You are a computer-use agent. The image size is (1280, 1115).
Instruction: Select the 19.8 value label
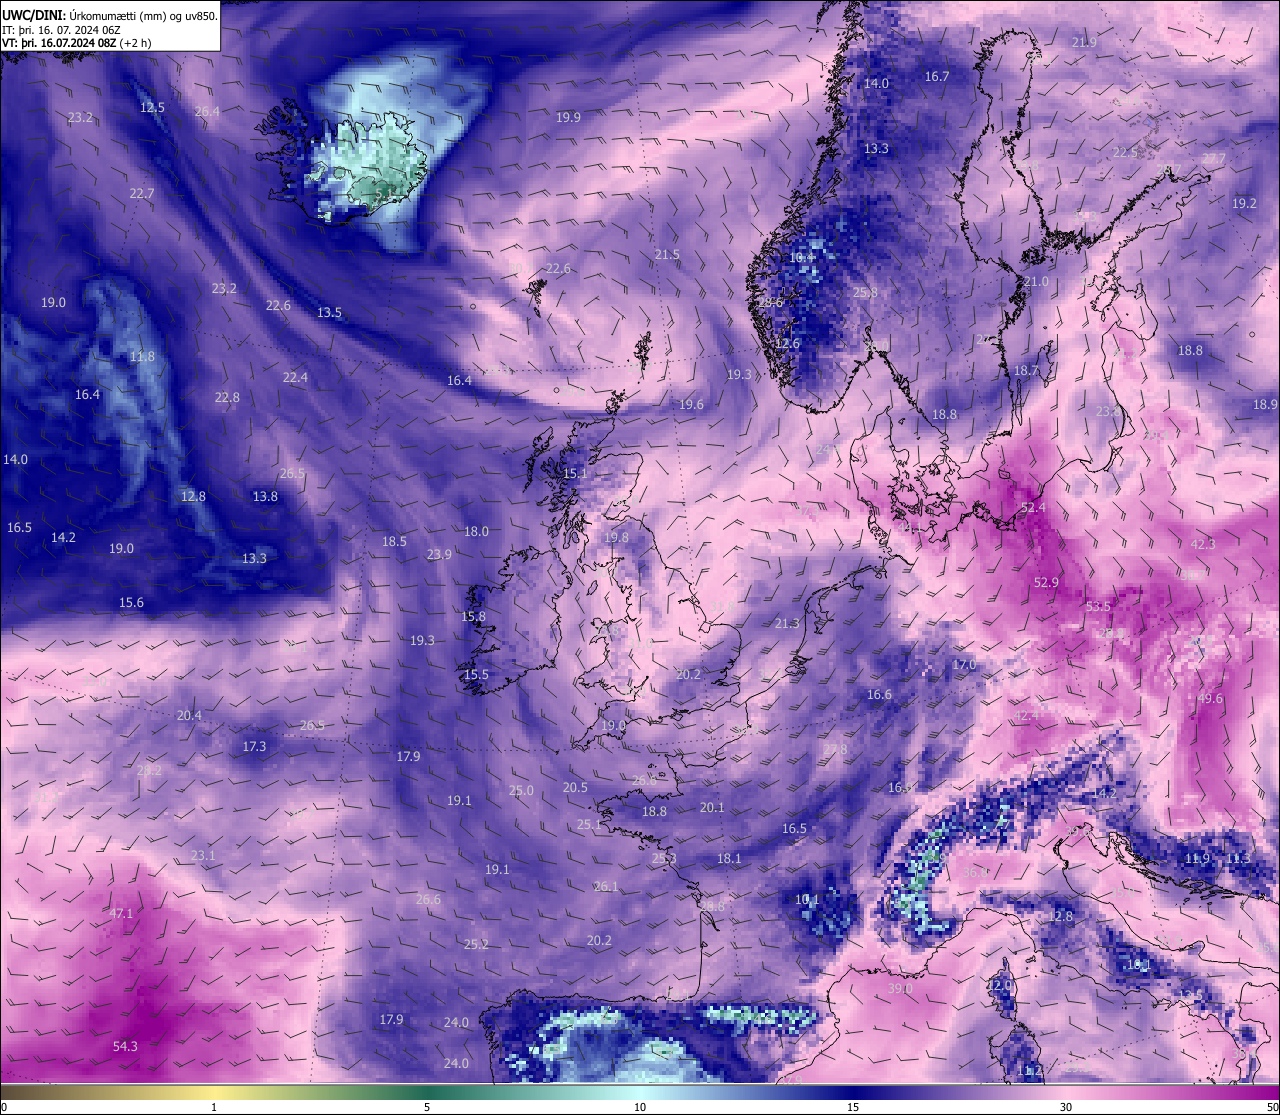point(616,537)
